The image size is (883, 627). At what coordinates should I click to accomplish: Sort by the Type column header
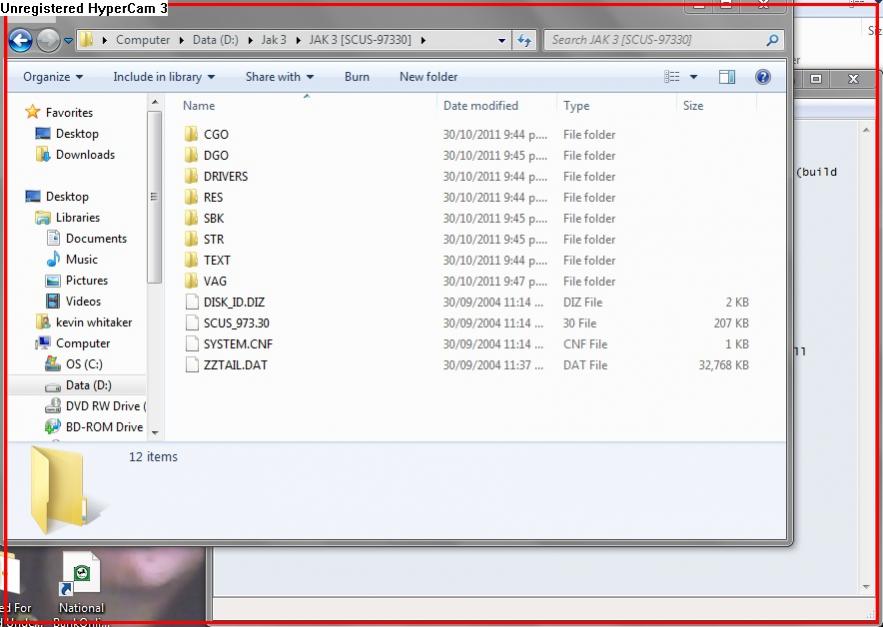[x=576, y=106]
